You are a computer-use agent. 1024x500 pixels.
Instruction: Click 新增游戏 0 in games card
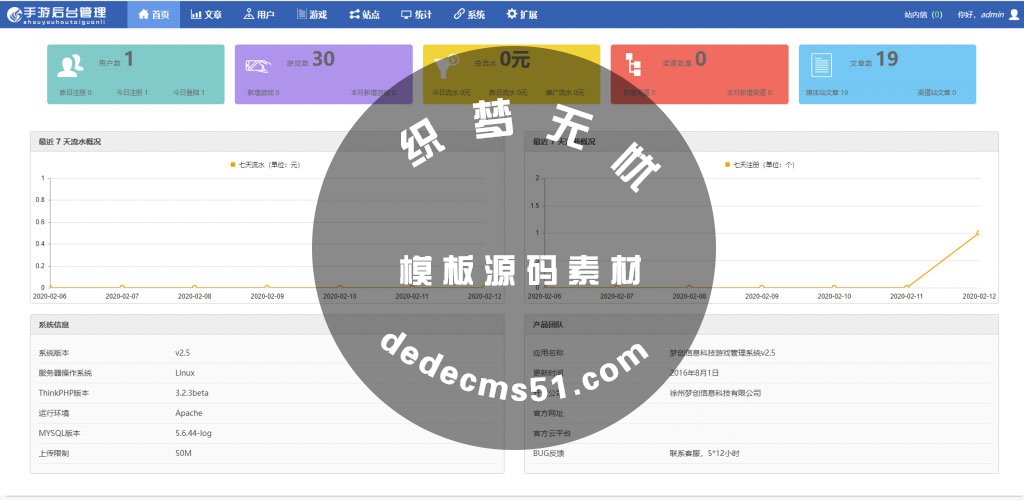click(x=263, y=93)
